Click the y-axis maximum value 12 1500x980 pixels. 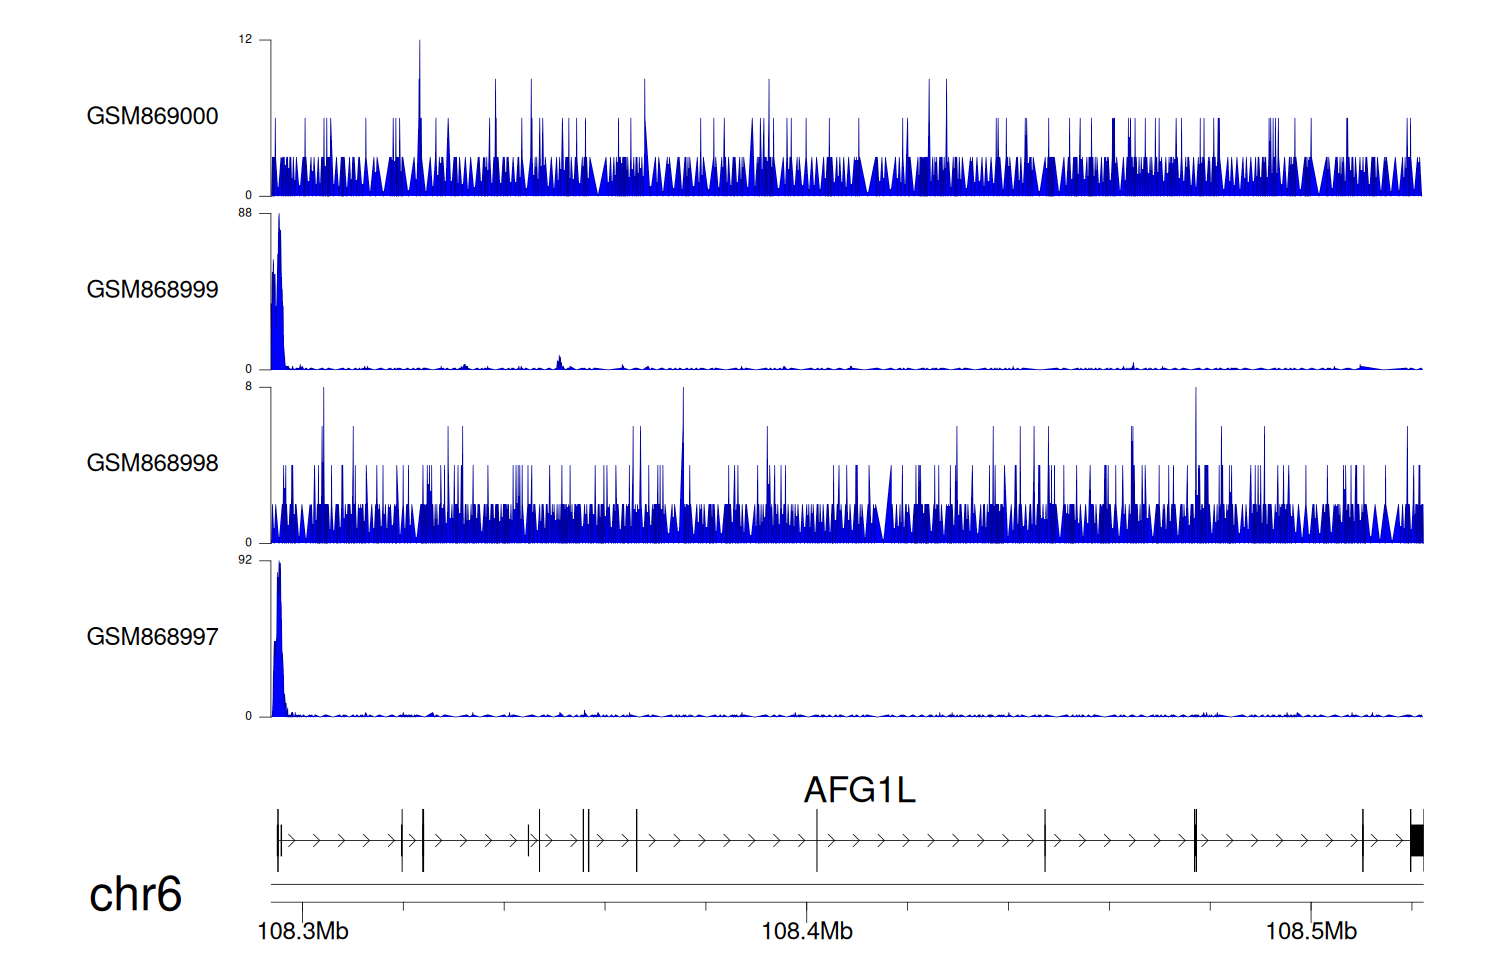pos(245,40)
